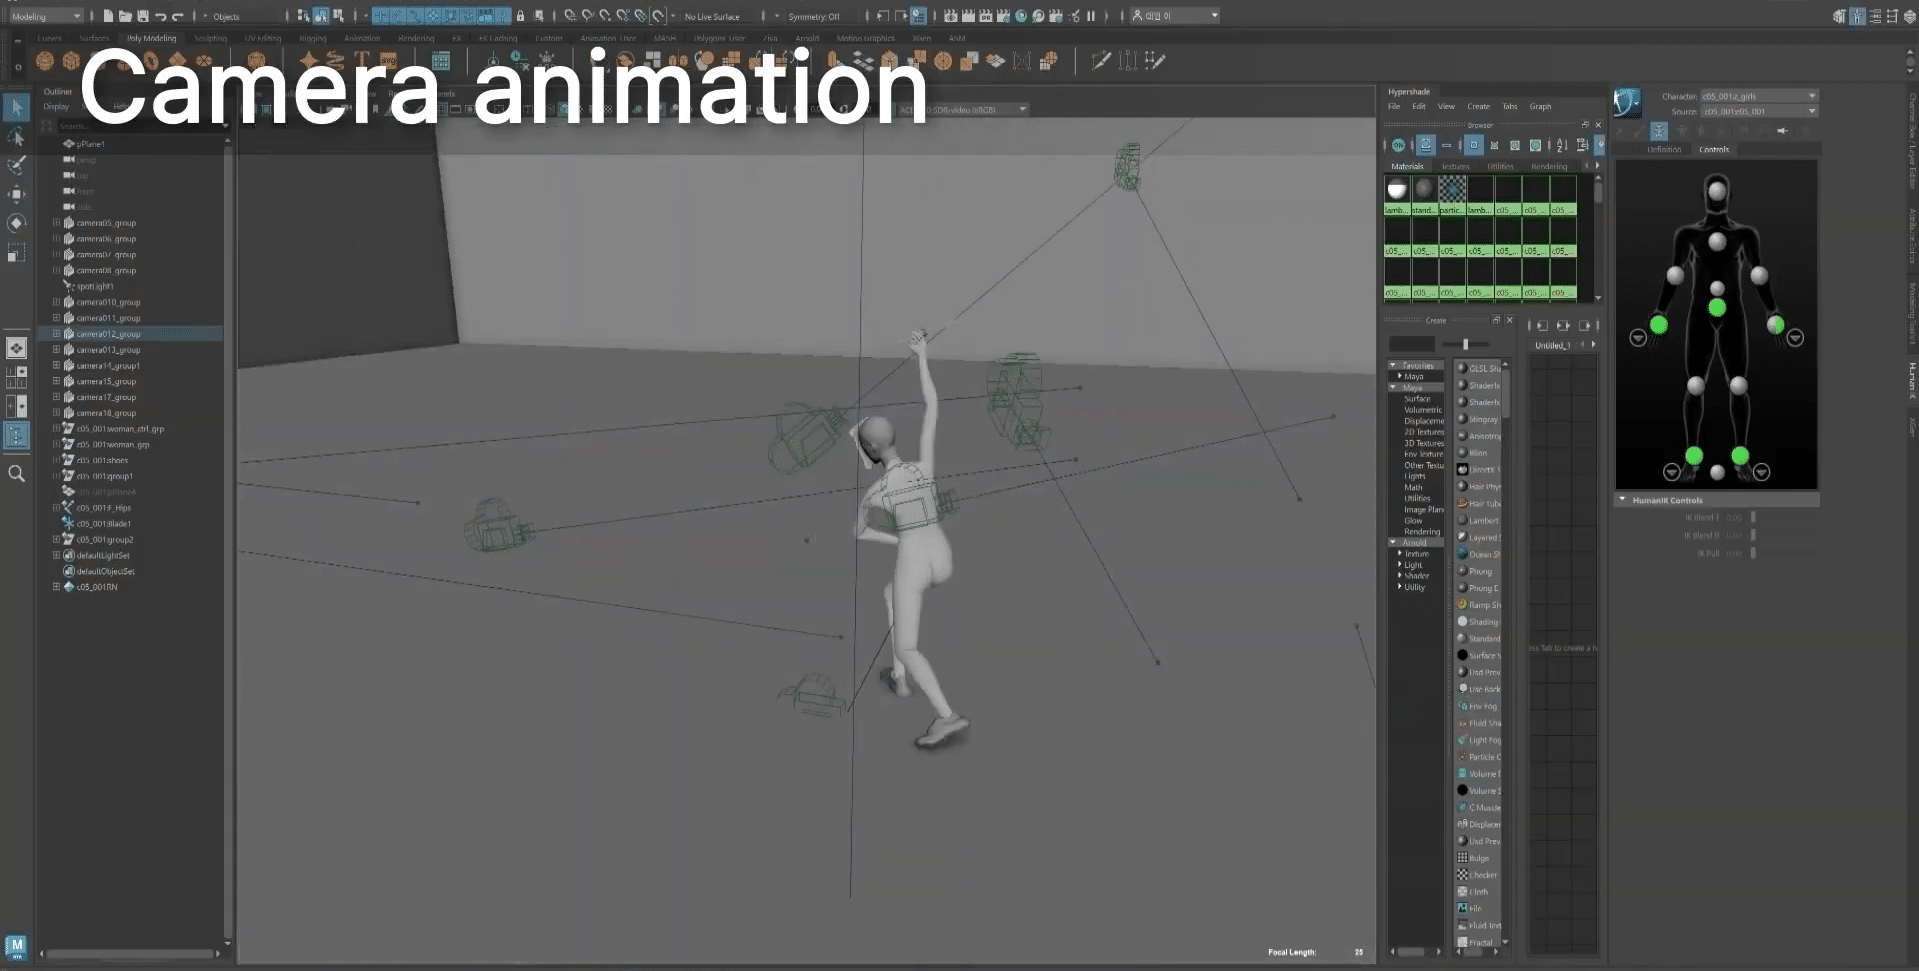Click the Hypershade A-Z sort icon
1919x971 pixels.
1562,146
